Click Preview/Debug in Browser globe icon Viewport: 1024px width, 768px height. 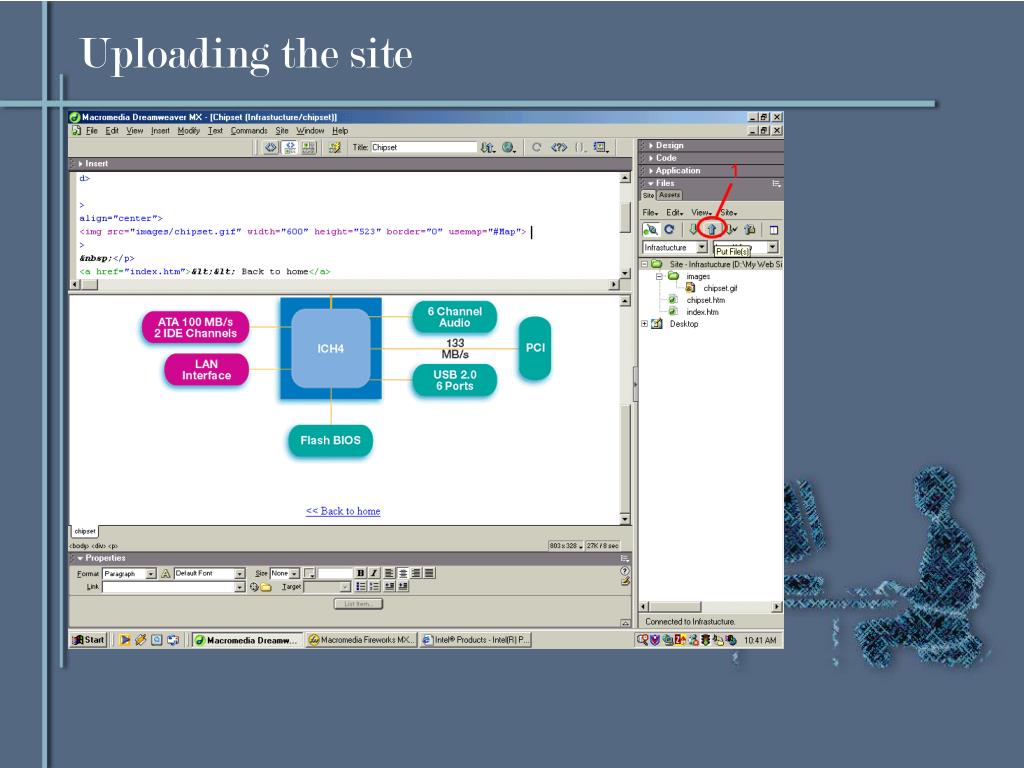[x=509, y=147]
